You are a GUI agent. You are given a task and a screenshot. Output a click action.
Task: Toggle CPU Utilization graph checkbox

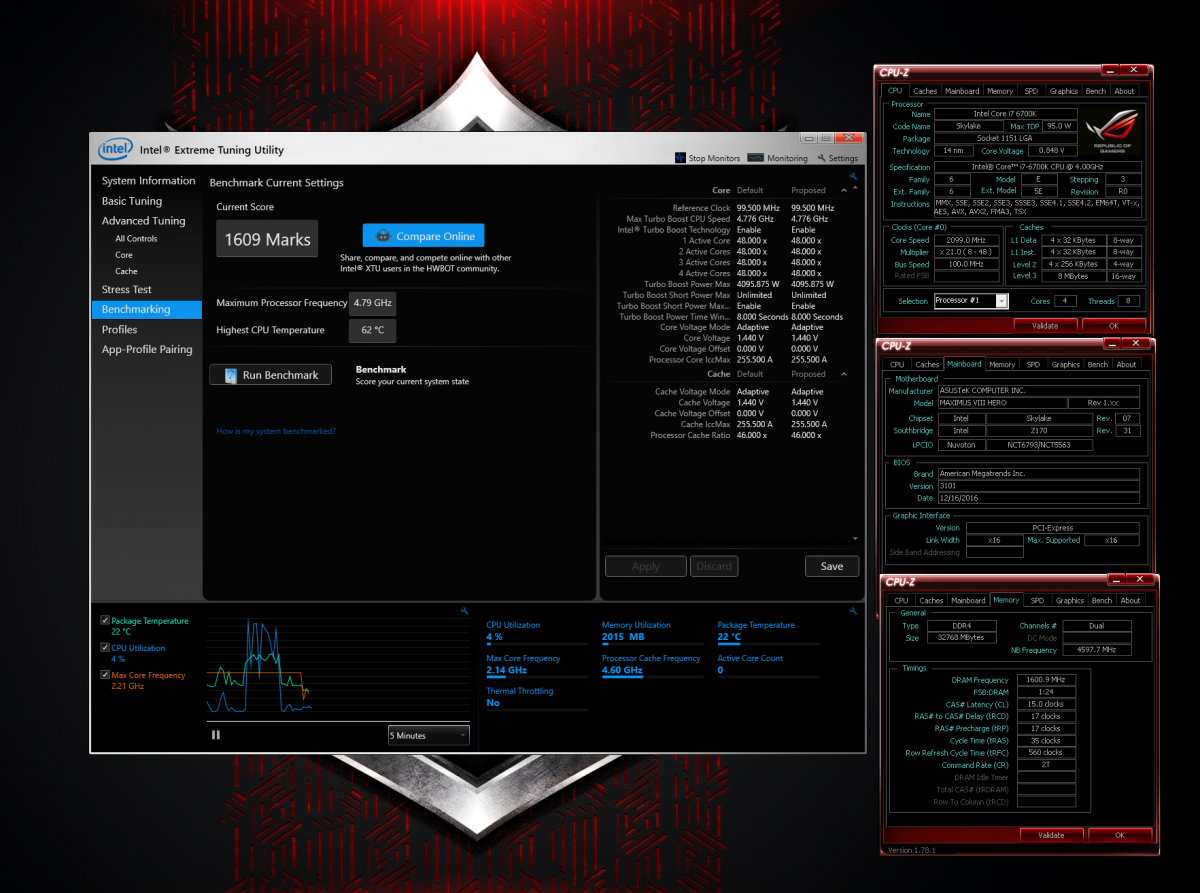tap(106, 648)
